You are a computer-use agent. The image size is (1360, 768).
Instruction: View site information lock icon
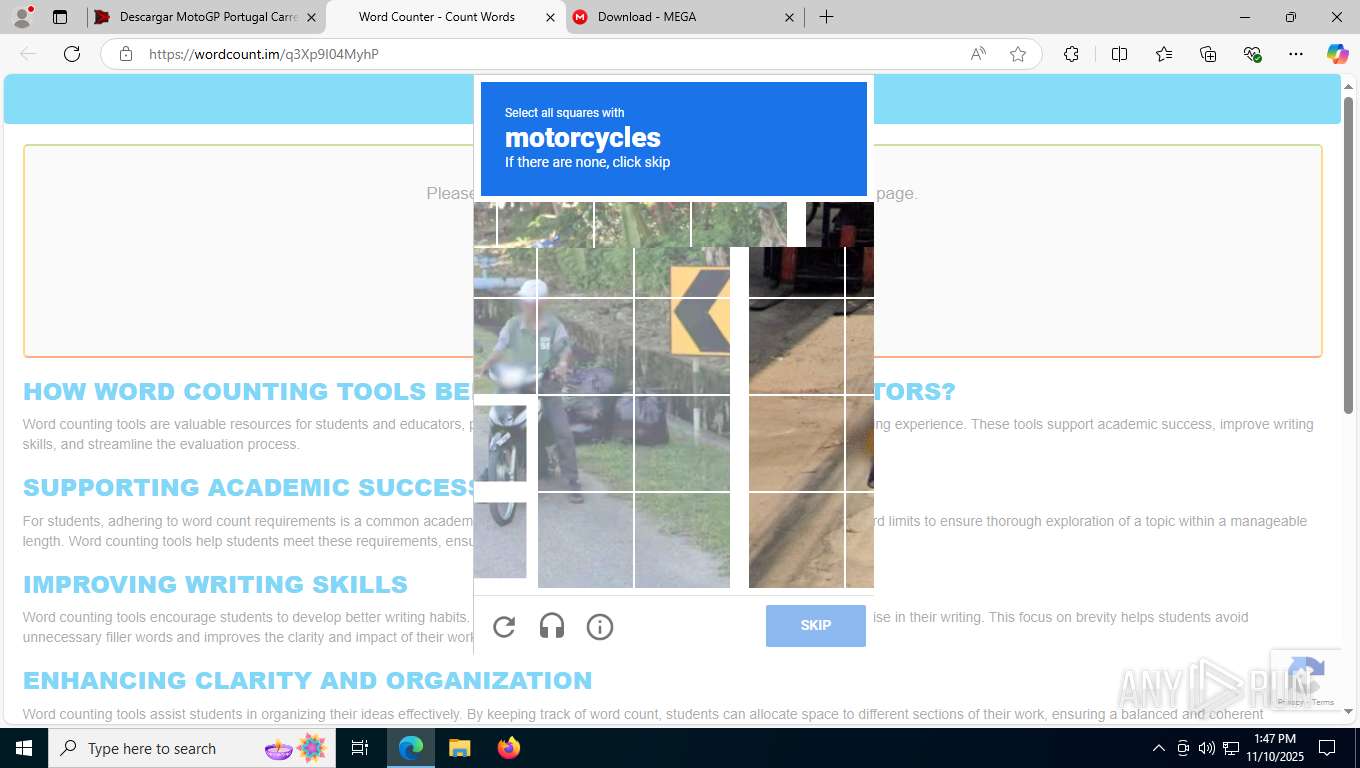pyautogui.click(x=126, y=54)
